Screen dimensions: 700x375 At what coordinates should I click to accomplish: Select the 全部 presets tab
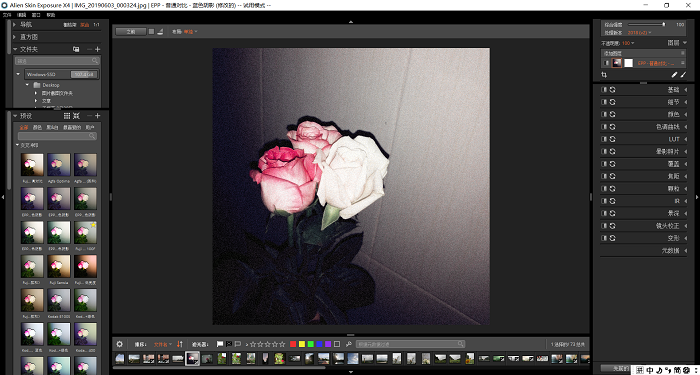click(23, 128)
